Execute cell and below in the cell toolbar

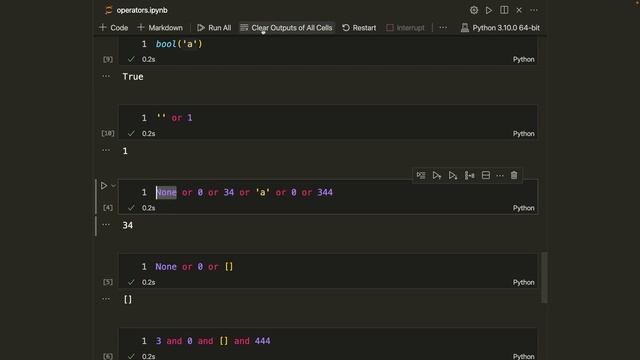click(x=453, y=176)
